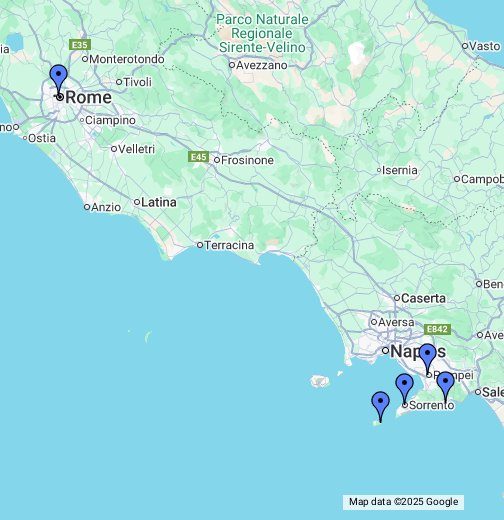This screenshot has height=520, width=504.
Task: Click the Terracina town marker
Action: pos(200,245)
